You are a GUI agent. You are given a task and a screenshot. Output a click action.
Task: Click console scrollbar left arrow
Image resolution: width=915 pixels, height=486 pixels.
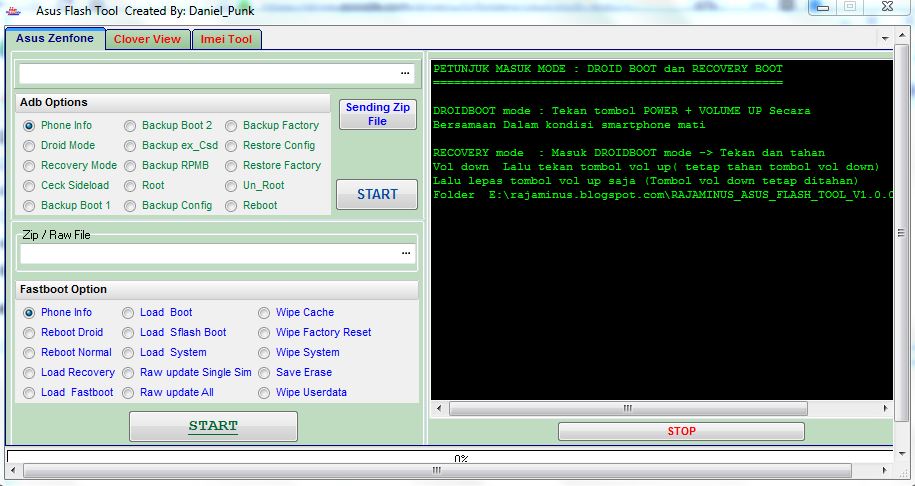tap(439, 408)
